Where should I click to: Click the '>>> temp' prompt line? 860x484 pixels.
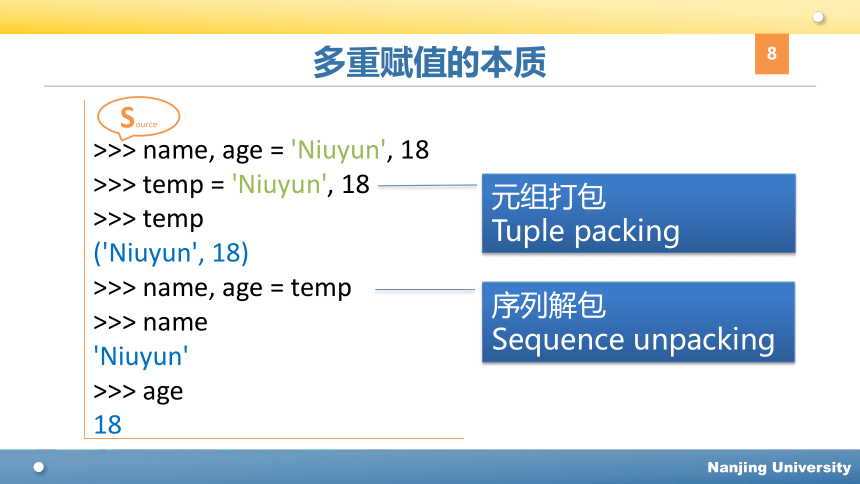(148, 219)
